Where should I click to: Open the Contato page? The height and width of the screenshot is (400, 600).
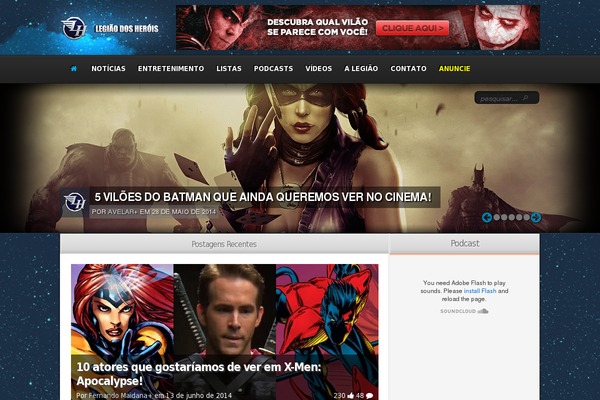tap(408, 69)
